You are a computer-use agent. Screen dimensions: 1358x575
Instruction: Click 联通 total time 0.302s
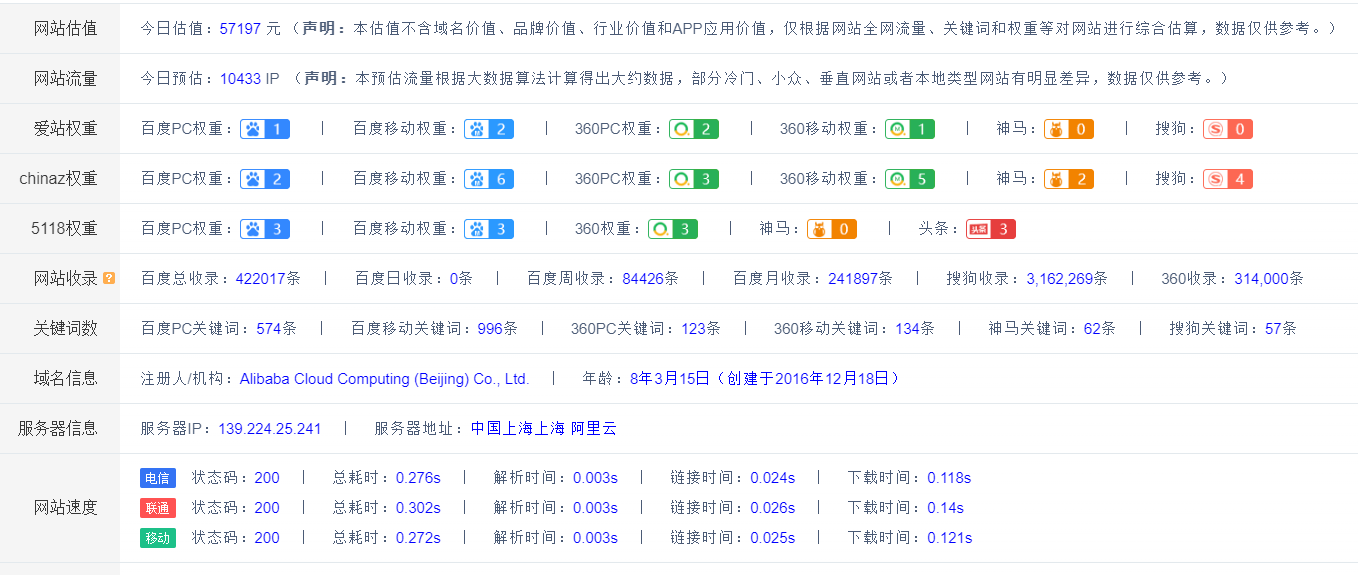point(418,508)
